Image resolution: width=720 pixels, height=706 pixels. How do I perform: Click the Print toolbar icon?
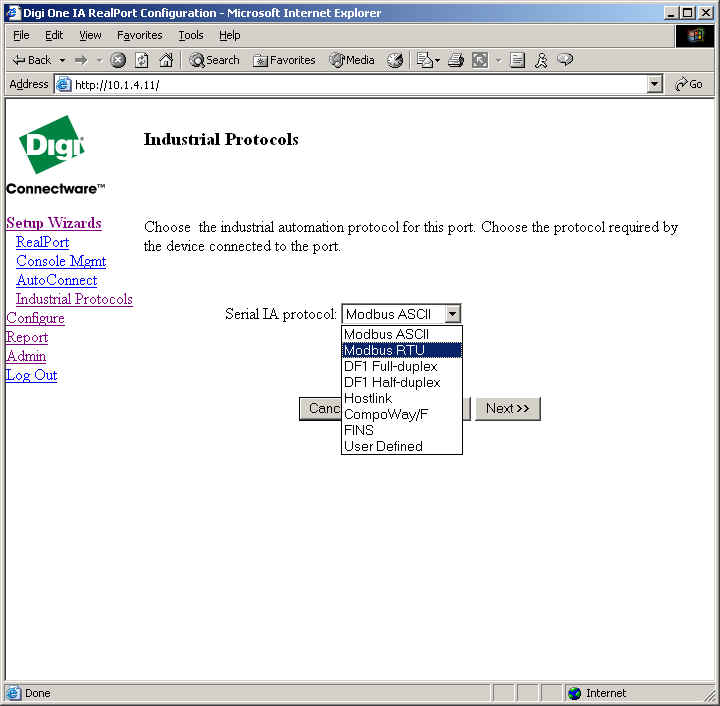pyautogui.click(x=455, y=60)
